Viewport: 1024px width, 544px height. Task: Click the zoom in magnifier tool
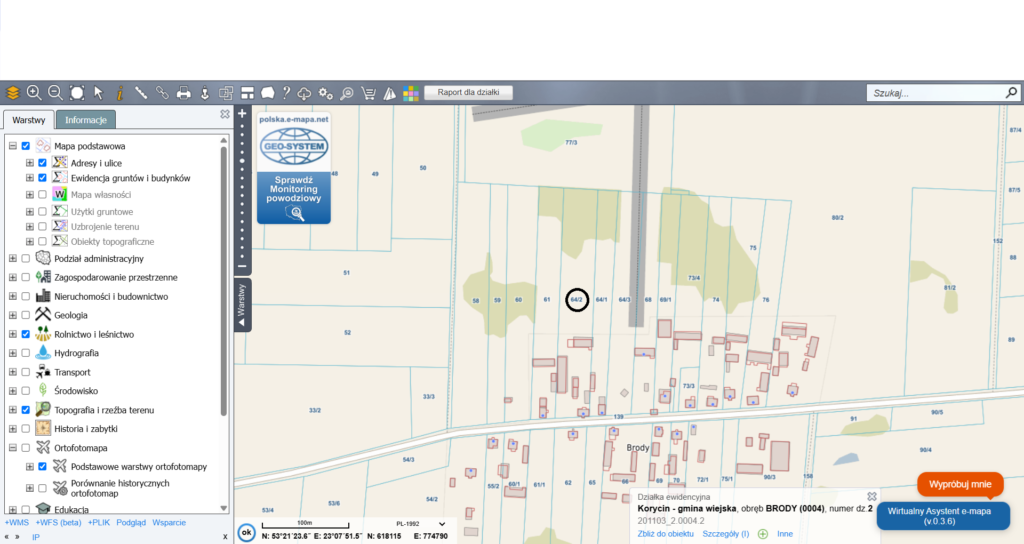34,93
